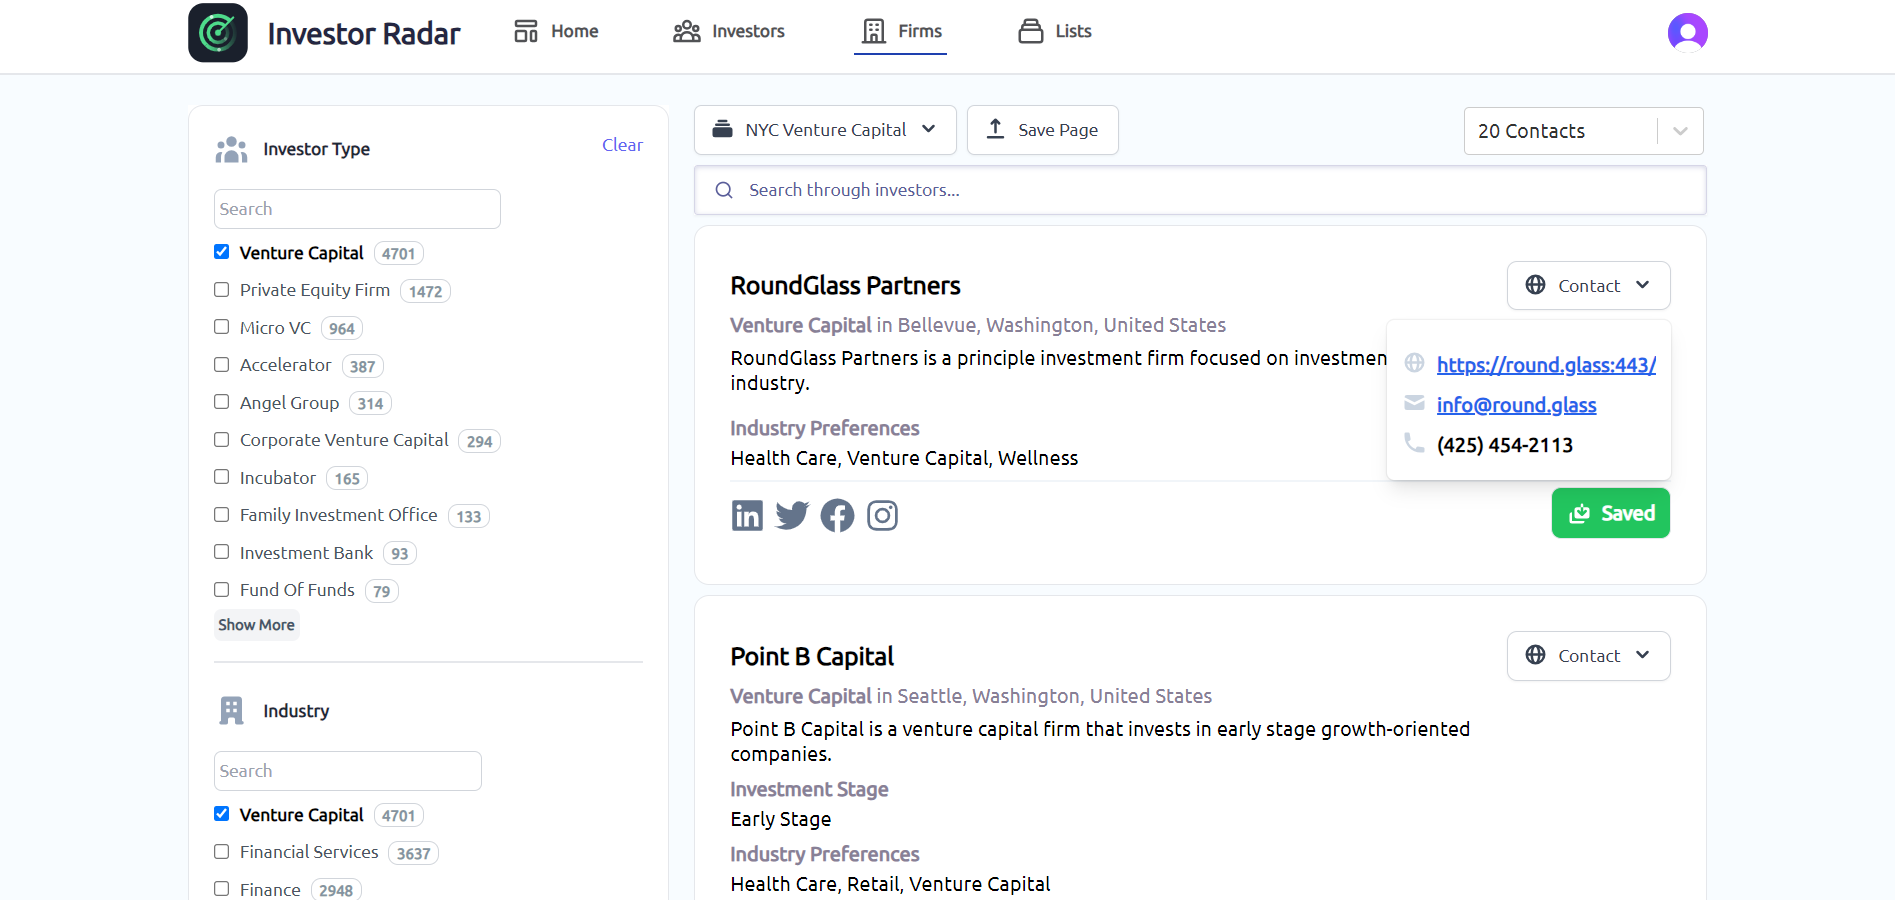
Task: Click the Industry building icon
Action: point(231,711)
